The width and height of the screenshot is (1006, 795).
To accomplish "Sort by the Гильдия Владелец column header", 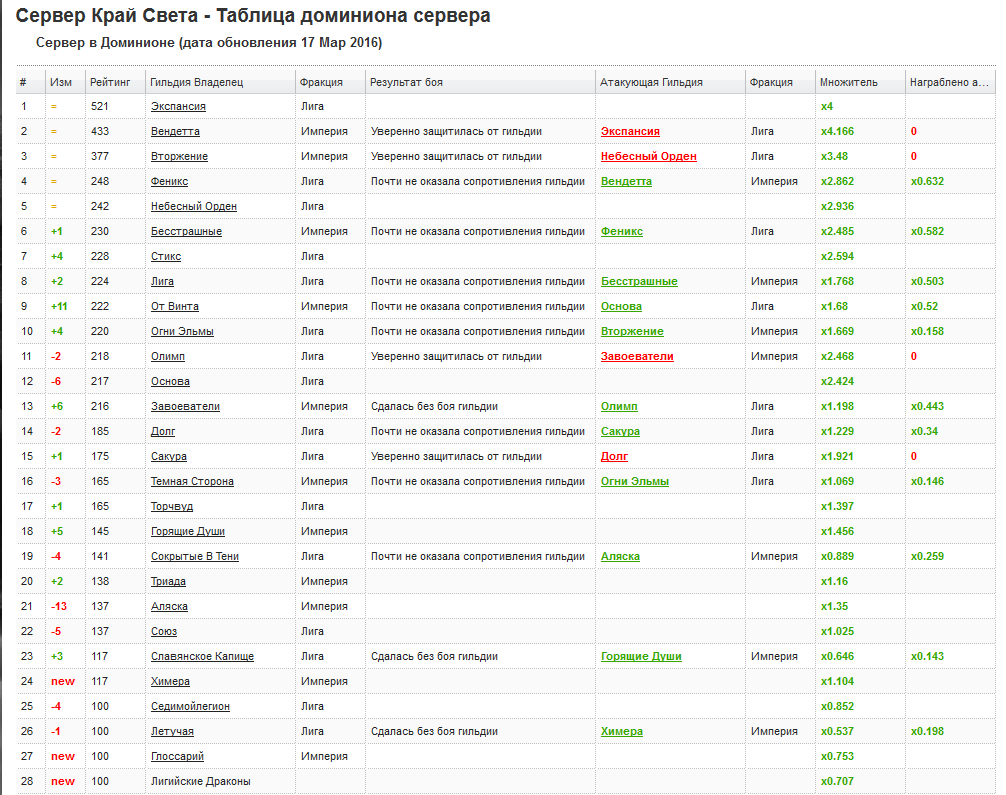I will click(x=221, y=82).
